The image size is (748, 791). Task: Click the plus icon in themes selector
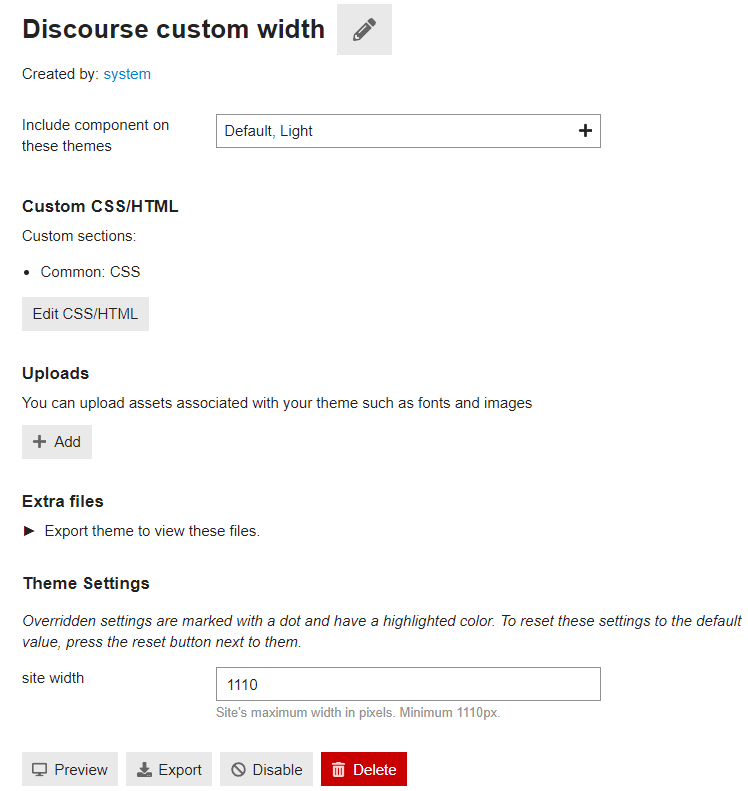585,131
